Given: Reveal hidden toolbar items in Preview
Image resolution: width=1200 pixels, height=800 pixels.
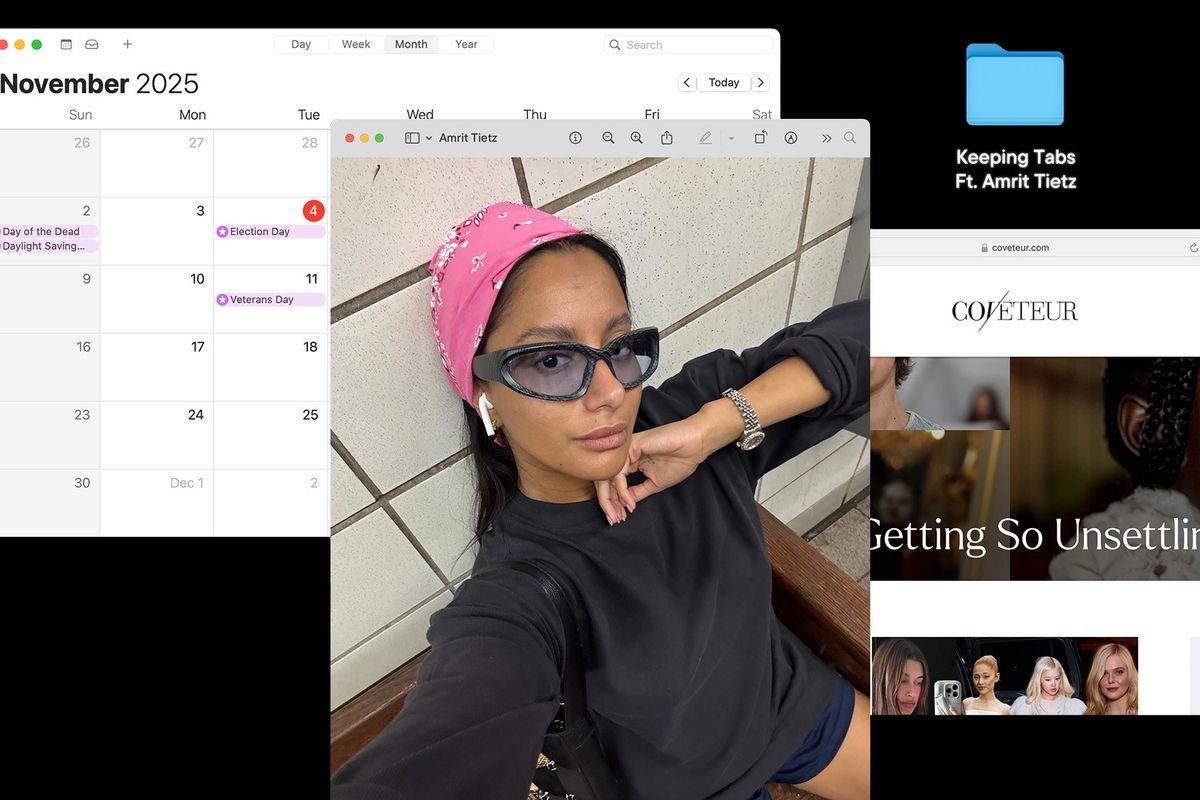Looking at the screenshot, I should click(826, 137).
